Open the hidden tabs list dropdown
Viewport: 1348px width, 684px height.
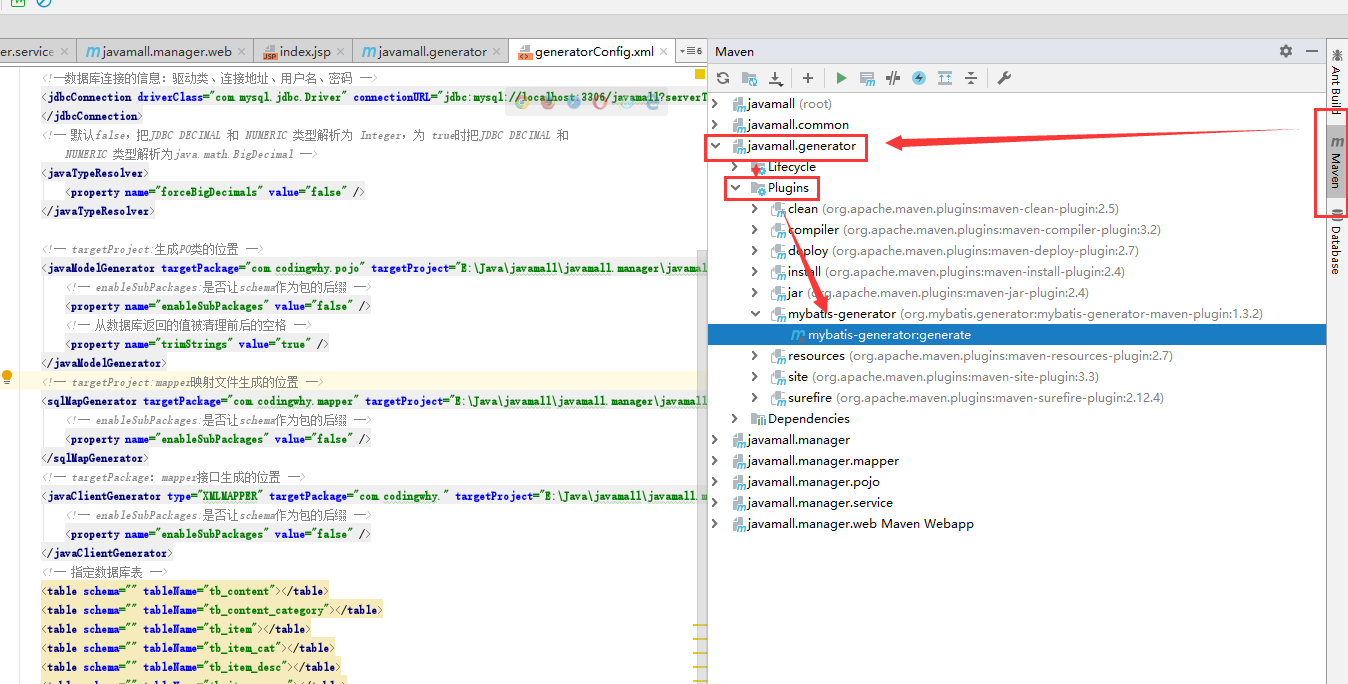tap(690, 51)
